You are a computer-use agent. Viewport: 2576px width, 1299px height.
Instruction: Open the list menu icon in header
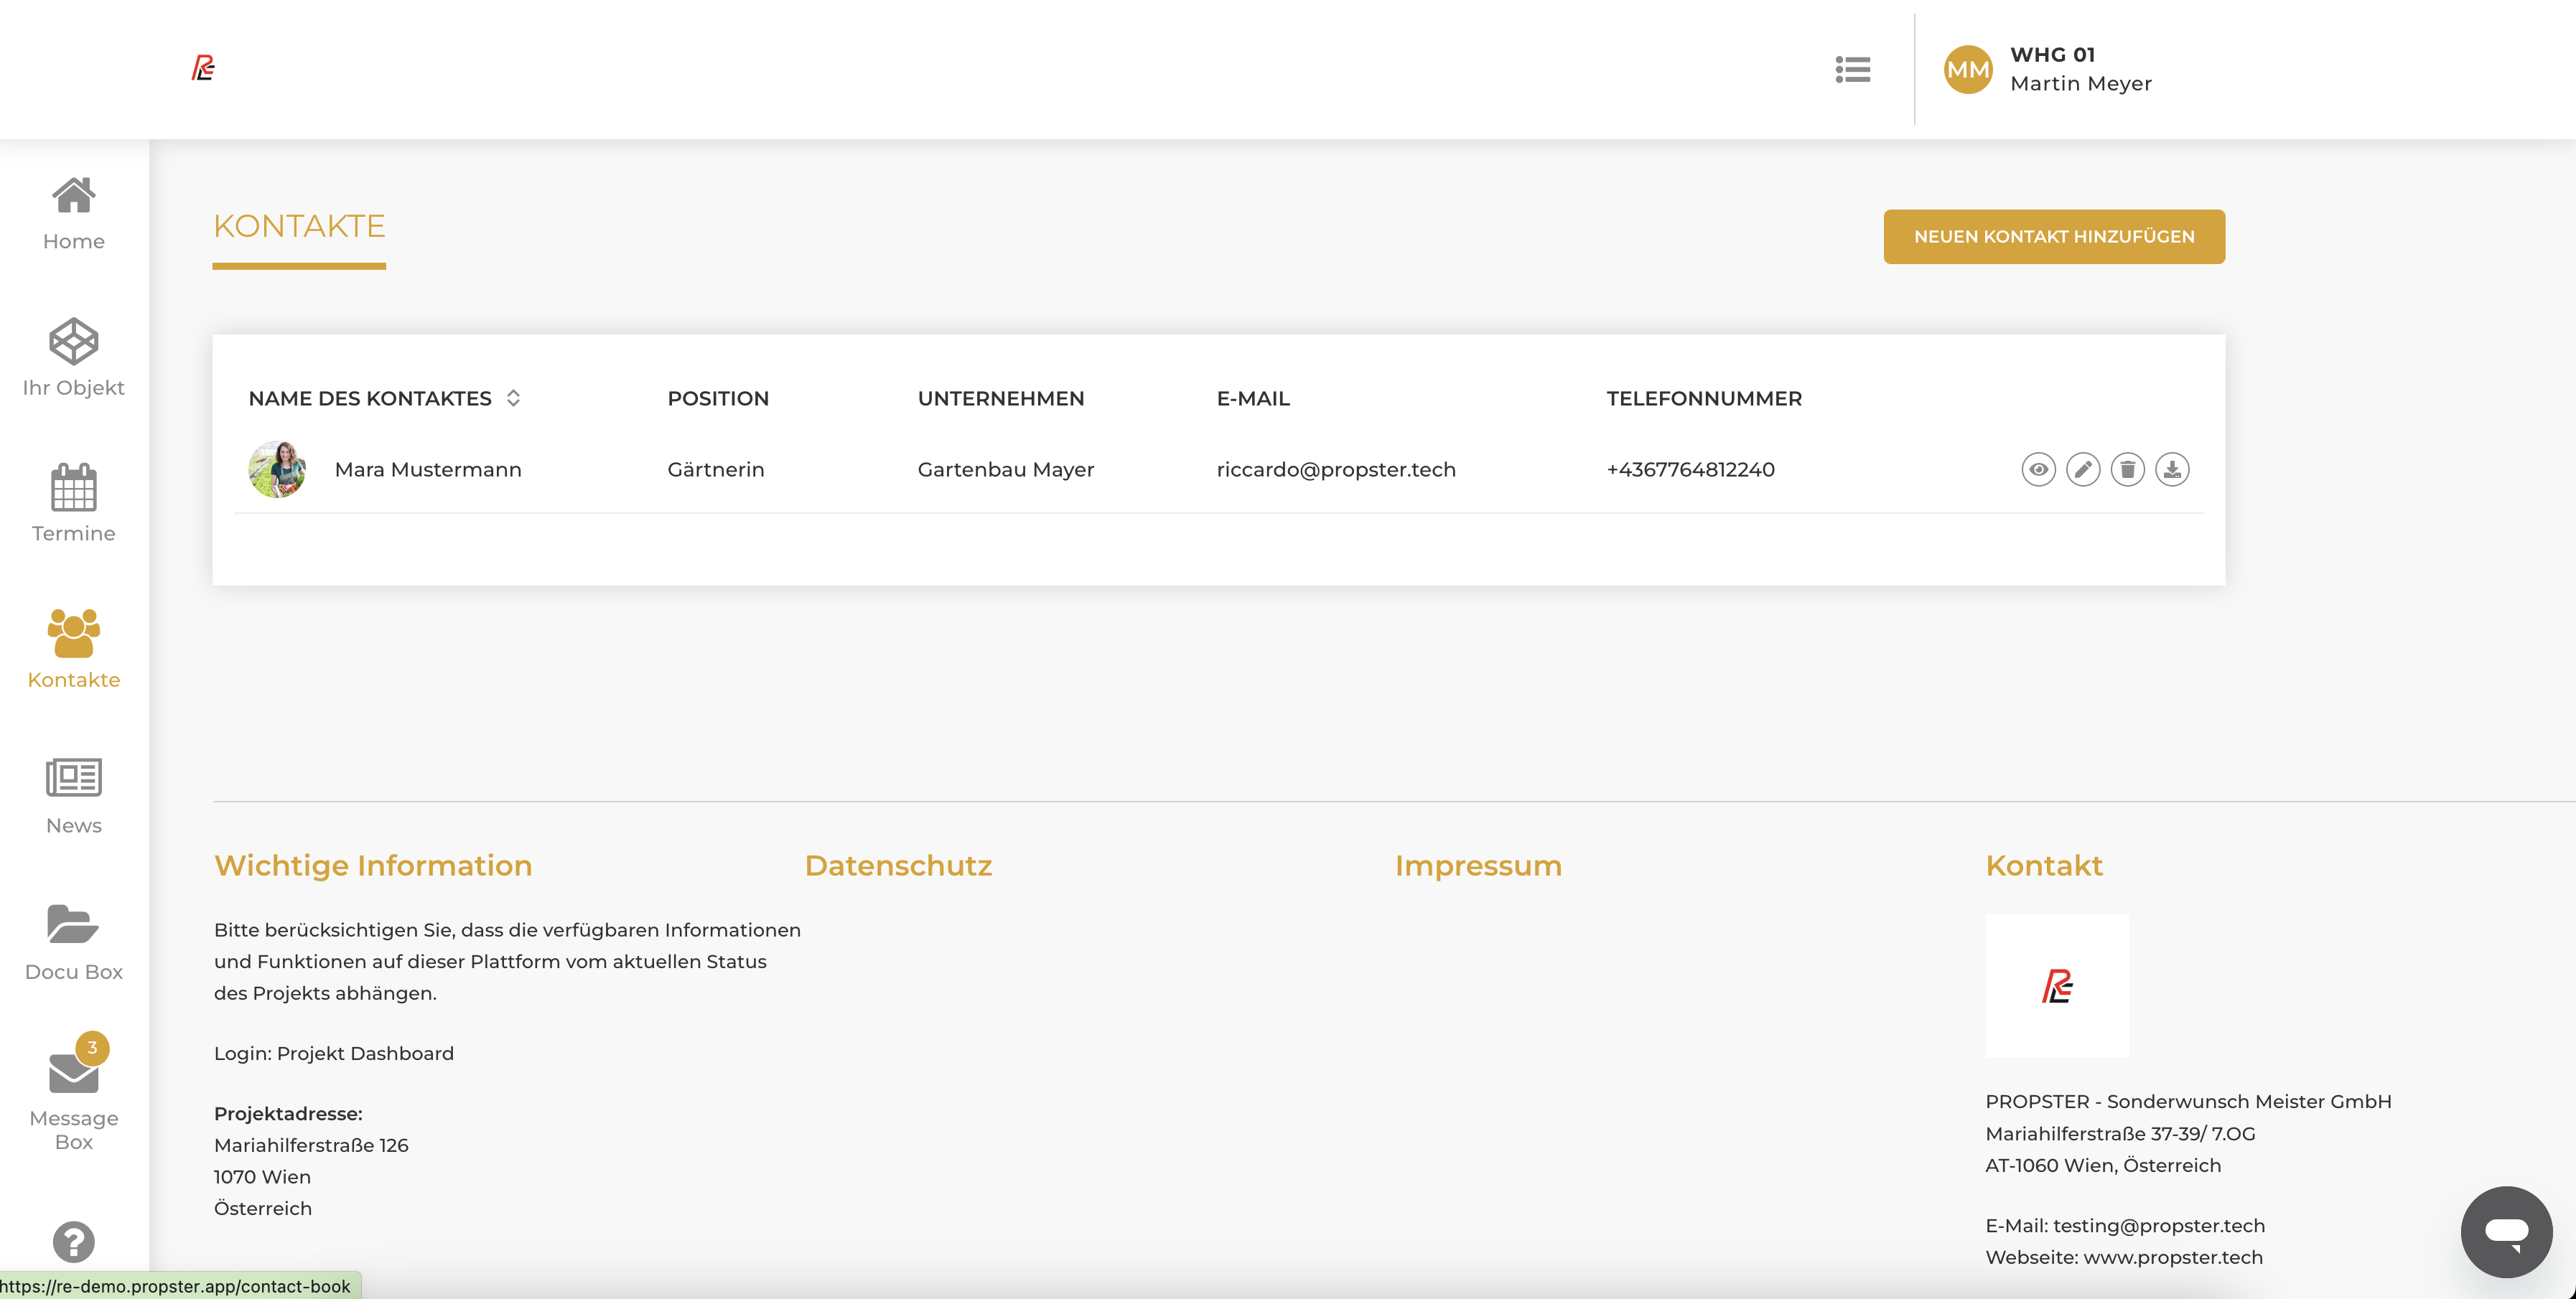pos(1852,69)
